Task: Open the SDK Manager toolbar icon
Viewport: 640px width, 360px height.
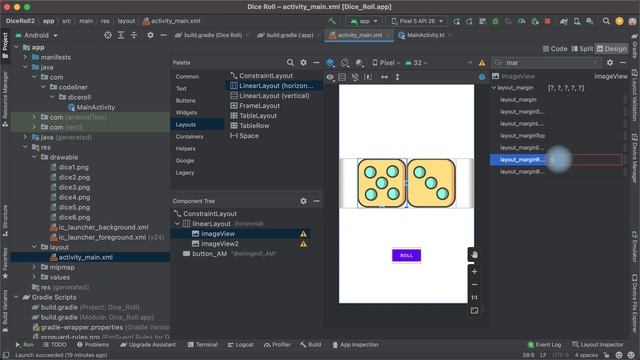Action: (590, 21)
